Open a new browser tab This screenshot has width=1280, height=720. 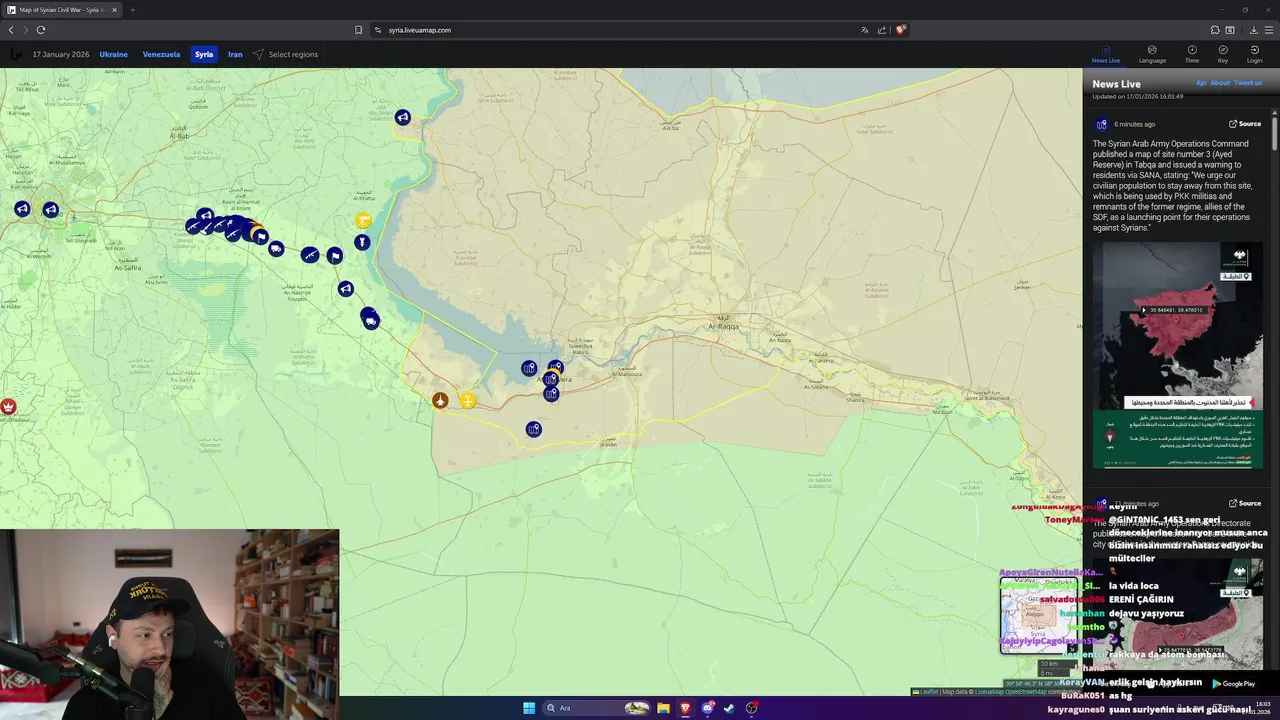point(132,10)
